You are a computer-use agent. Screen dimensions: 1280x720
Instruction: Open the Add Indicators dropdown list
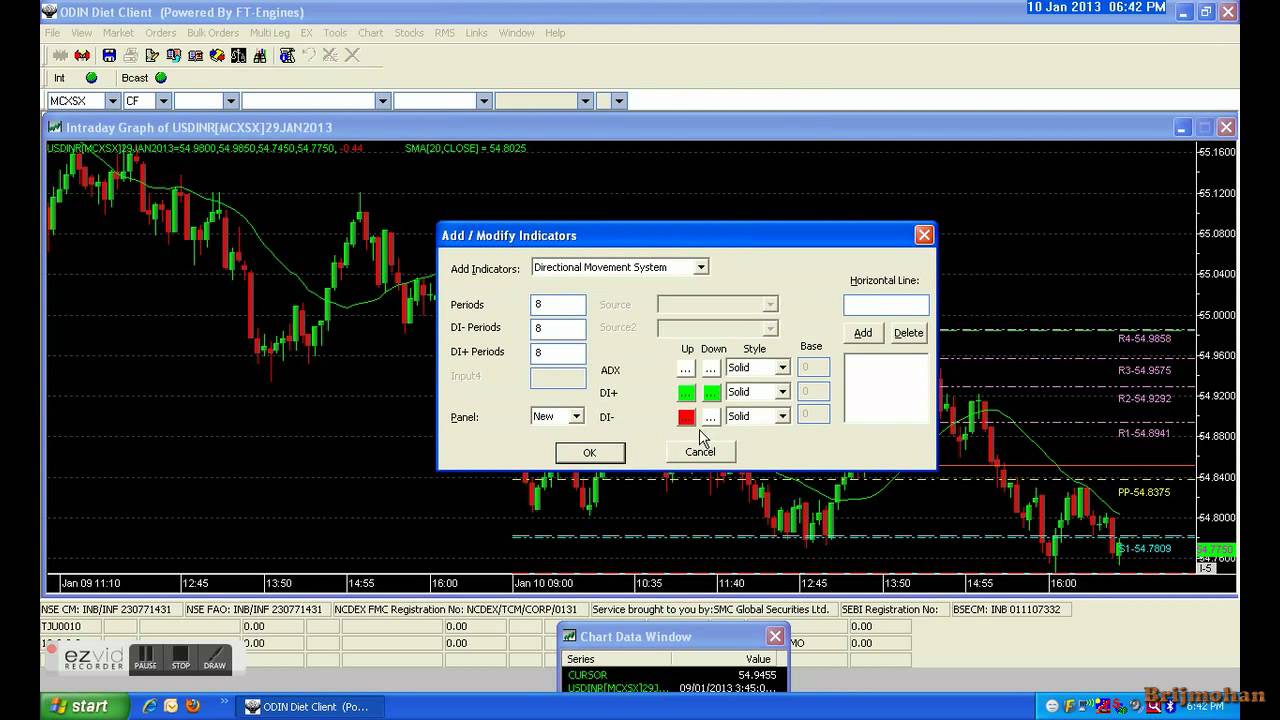pos(702,267)
